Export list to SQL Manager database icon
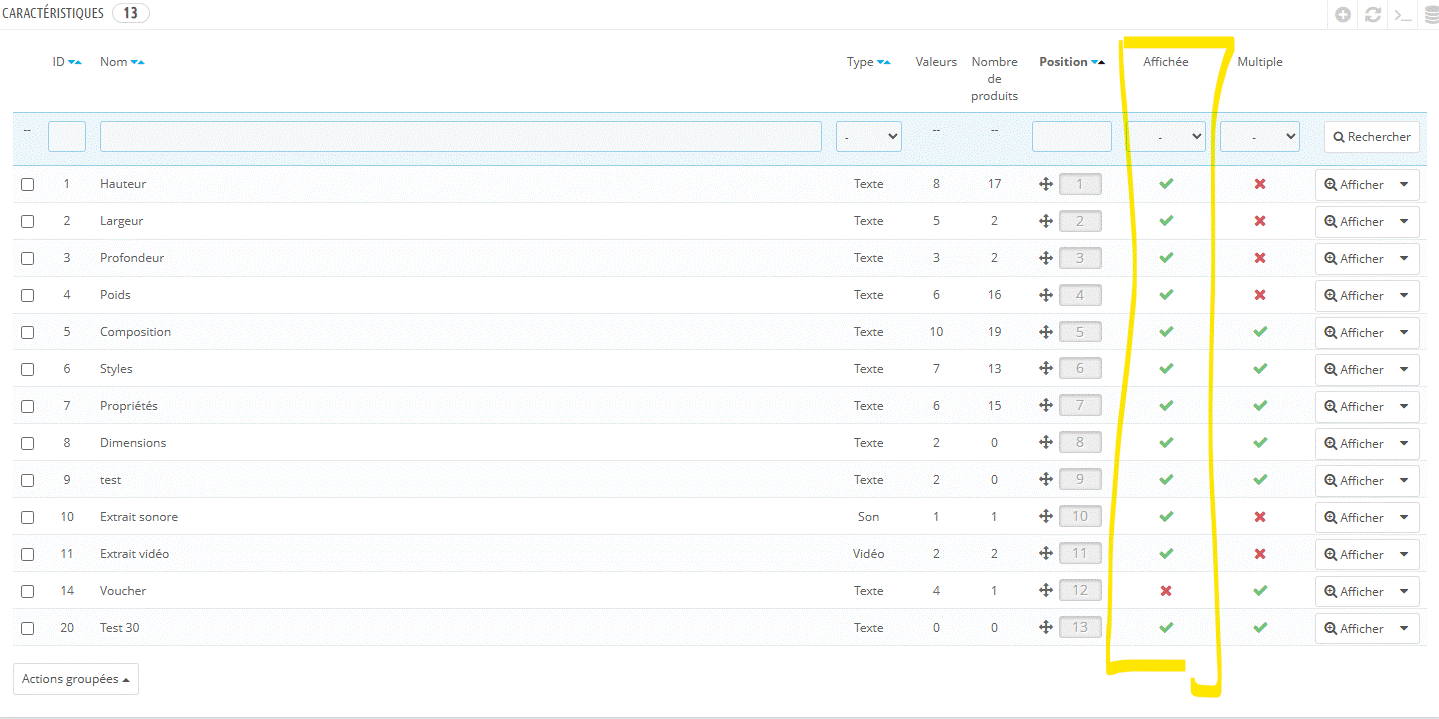The image size is (1439, 719). pos(1431,15)
